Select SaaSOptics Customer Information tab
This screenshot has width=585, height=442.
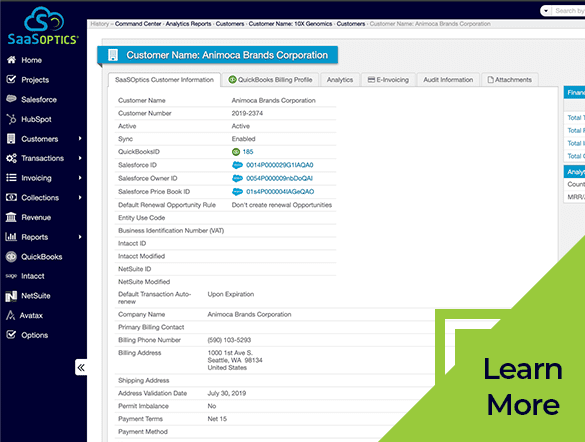164,80
